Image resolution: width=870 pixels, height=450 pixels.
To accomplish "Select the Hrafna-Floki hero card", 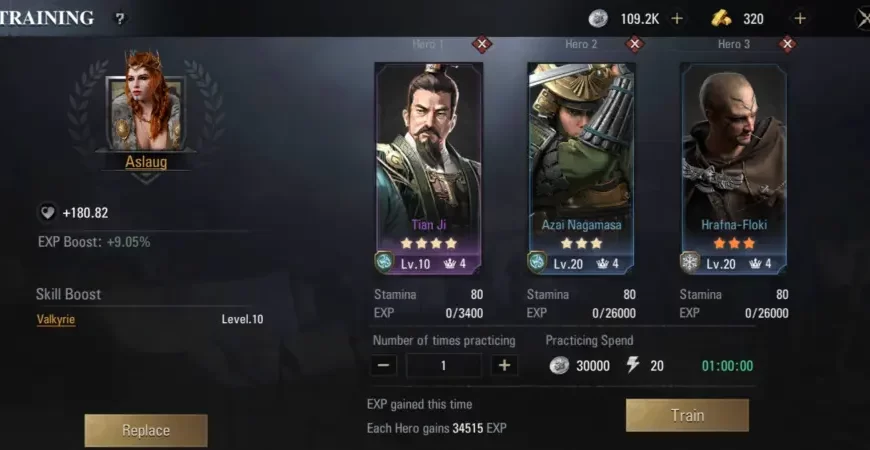I will (734, 168).
